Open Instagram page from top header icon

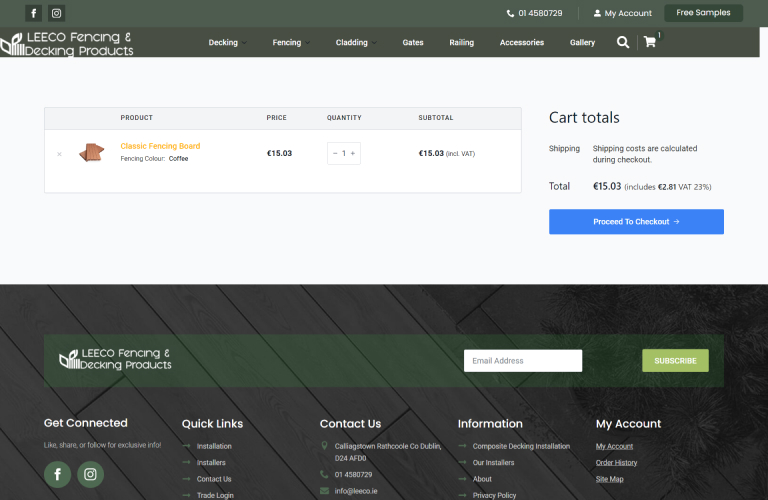tap(56, 13)
